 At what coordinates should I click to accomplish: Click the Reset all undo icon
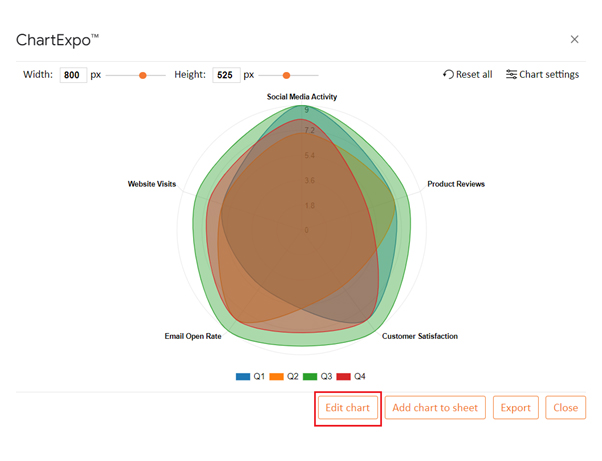click(448, 74)
